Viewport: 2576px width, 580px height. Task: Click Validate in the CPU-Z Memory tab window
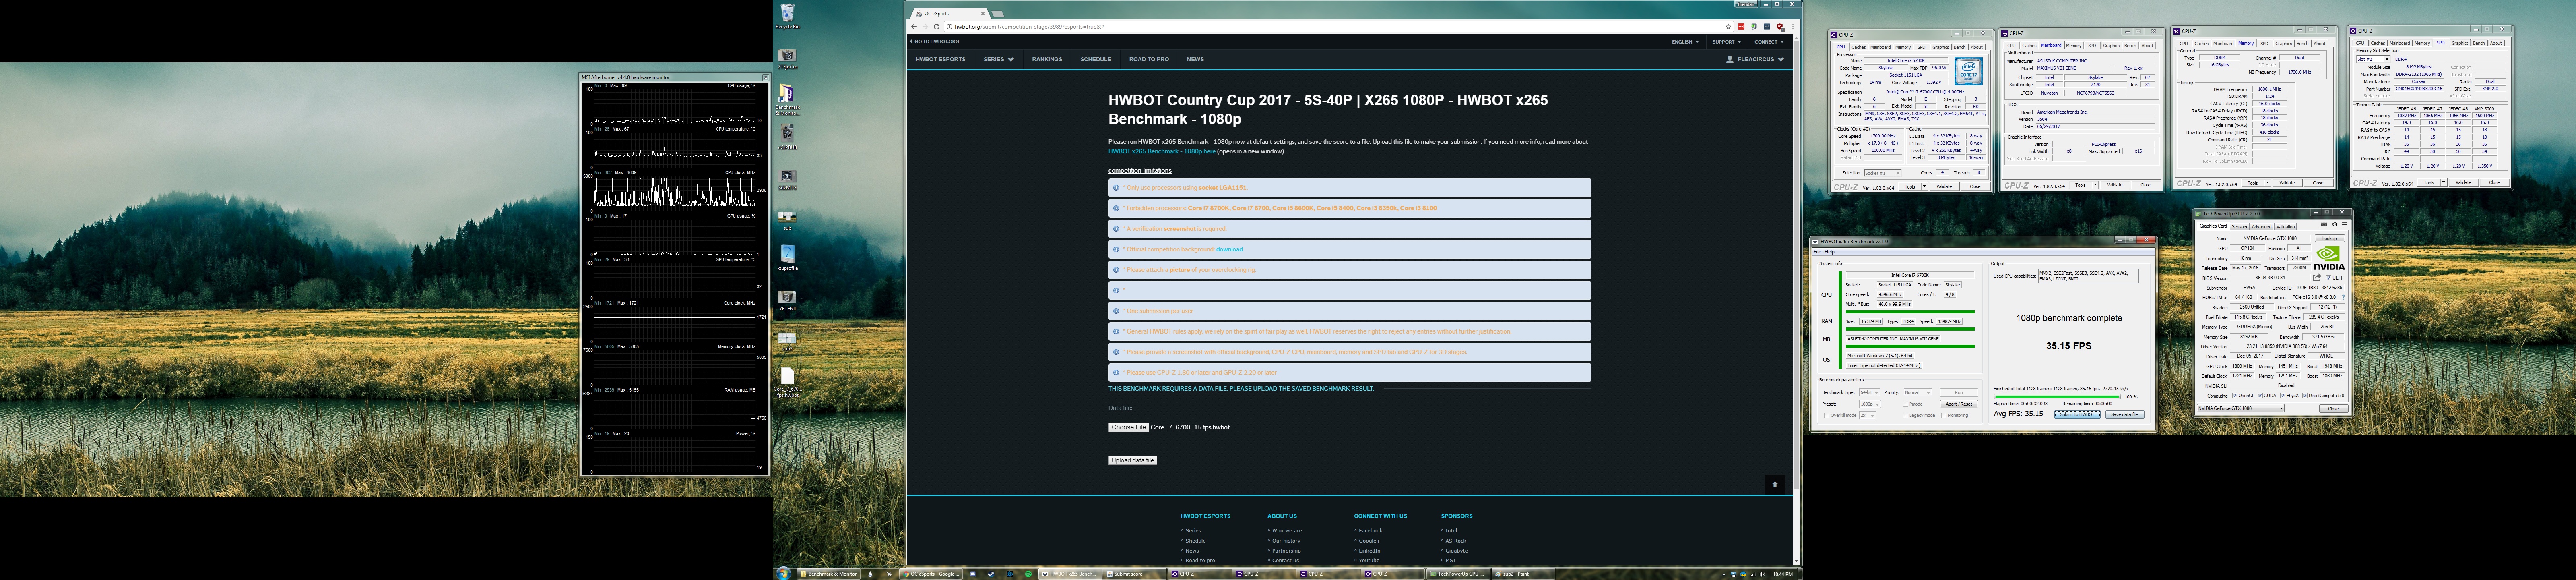(x=2287, y=183)
